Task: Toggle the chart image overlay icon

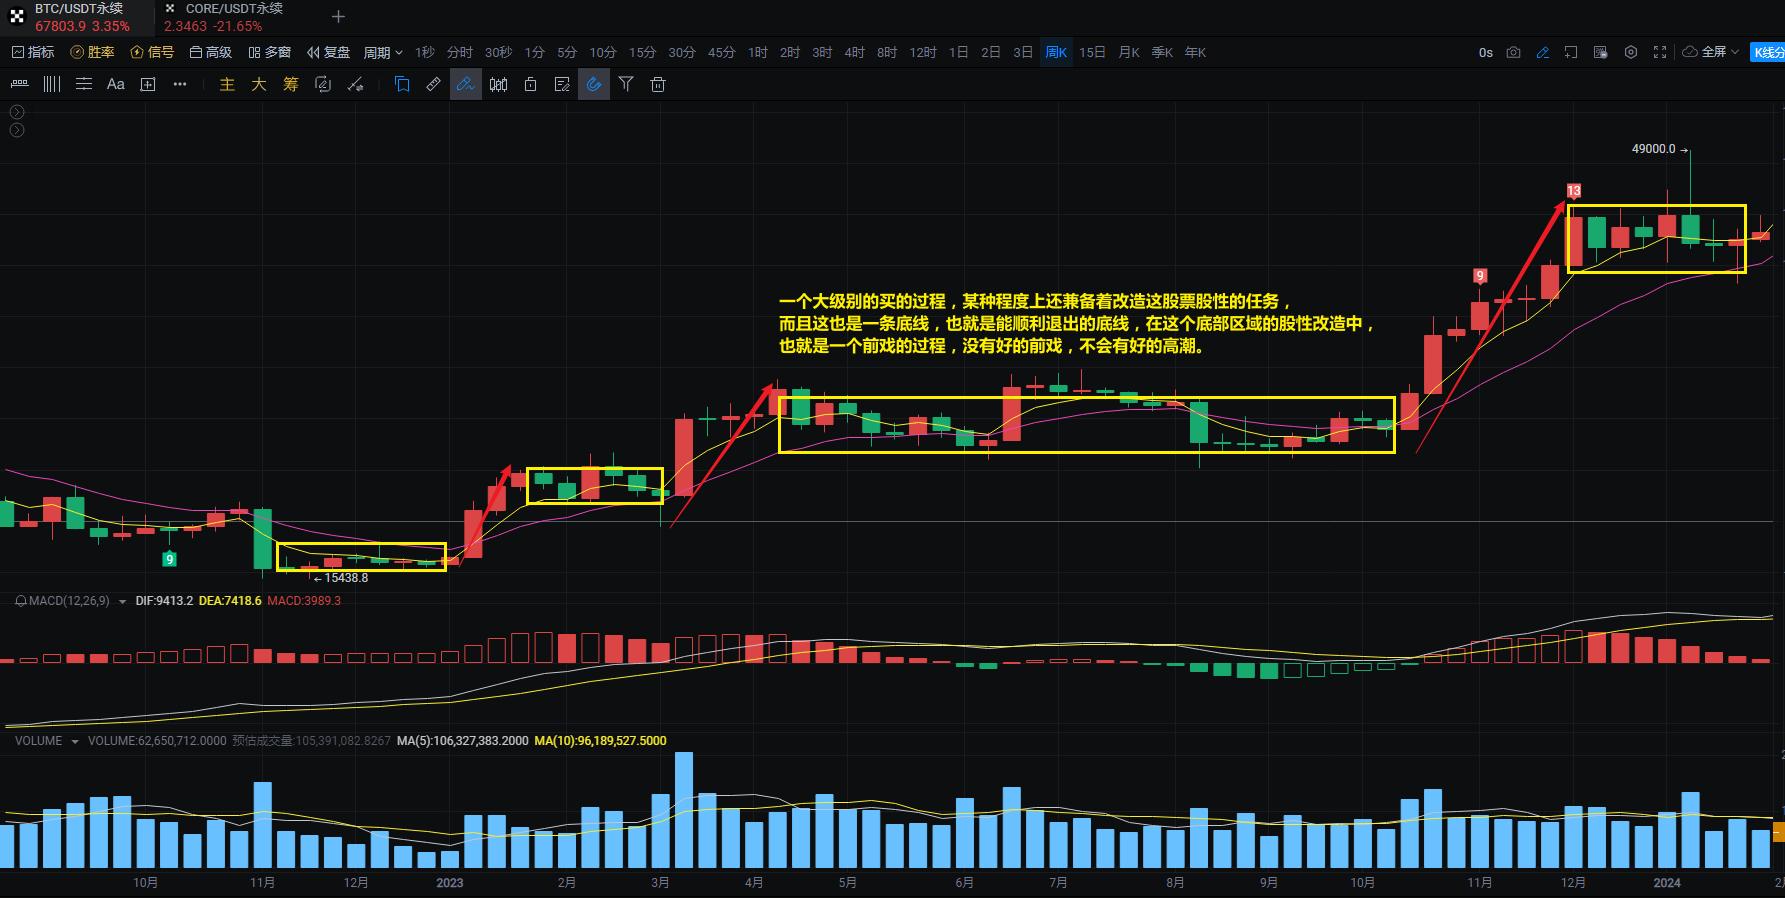Action: tap(1601, 52)
